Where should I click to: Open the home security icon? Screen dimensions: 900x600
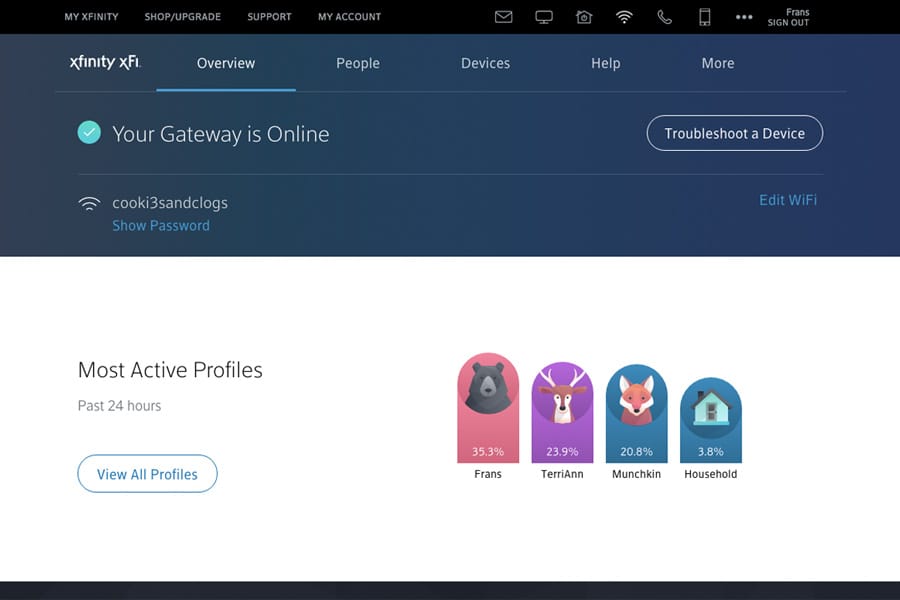584,17
